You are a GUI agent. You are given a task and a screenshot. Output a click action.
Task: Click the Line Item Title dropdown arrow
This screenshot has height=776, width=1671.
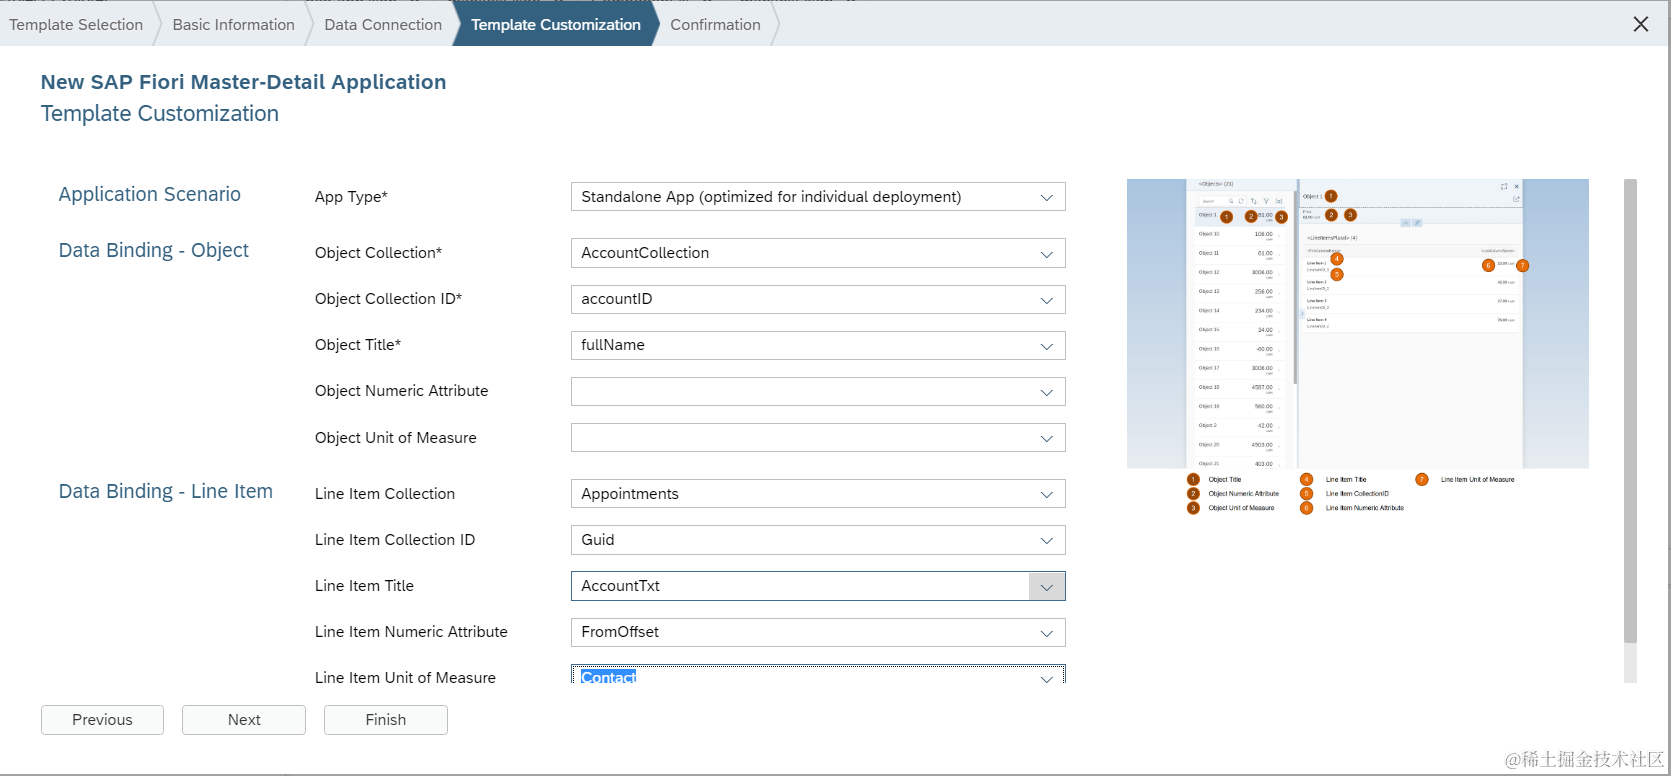(1046, 587)
